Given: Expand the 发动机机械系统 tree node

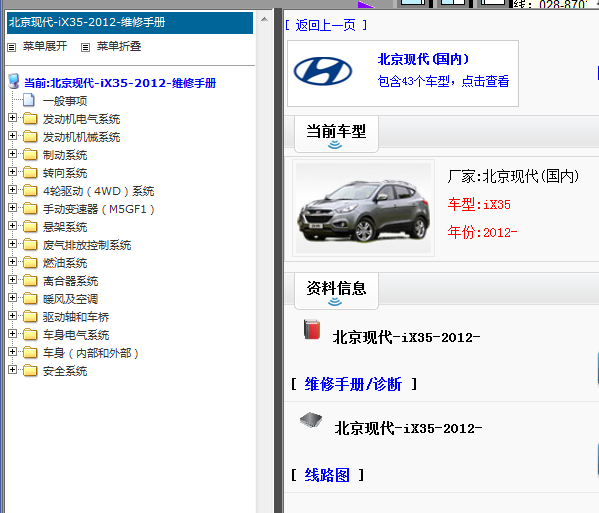Looking at the screenshot, I should coord(12,136).
